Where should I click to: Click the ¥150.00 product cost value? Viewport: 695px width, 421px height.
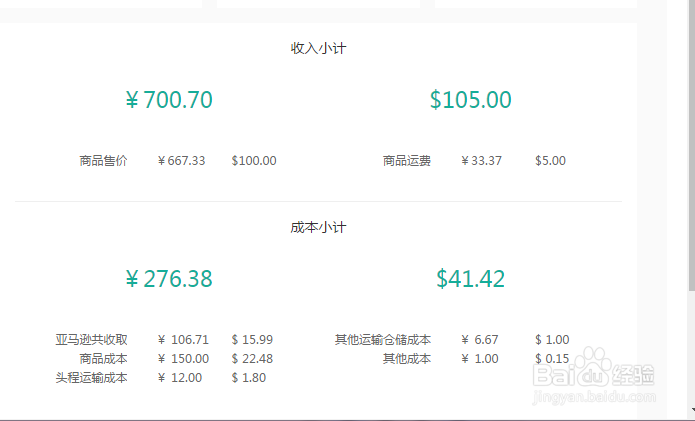pyautogui.click(x=183, y=359)
